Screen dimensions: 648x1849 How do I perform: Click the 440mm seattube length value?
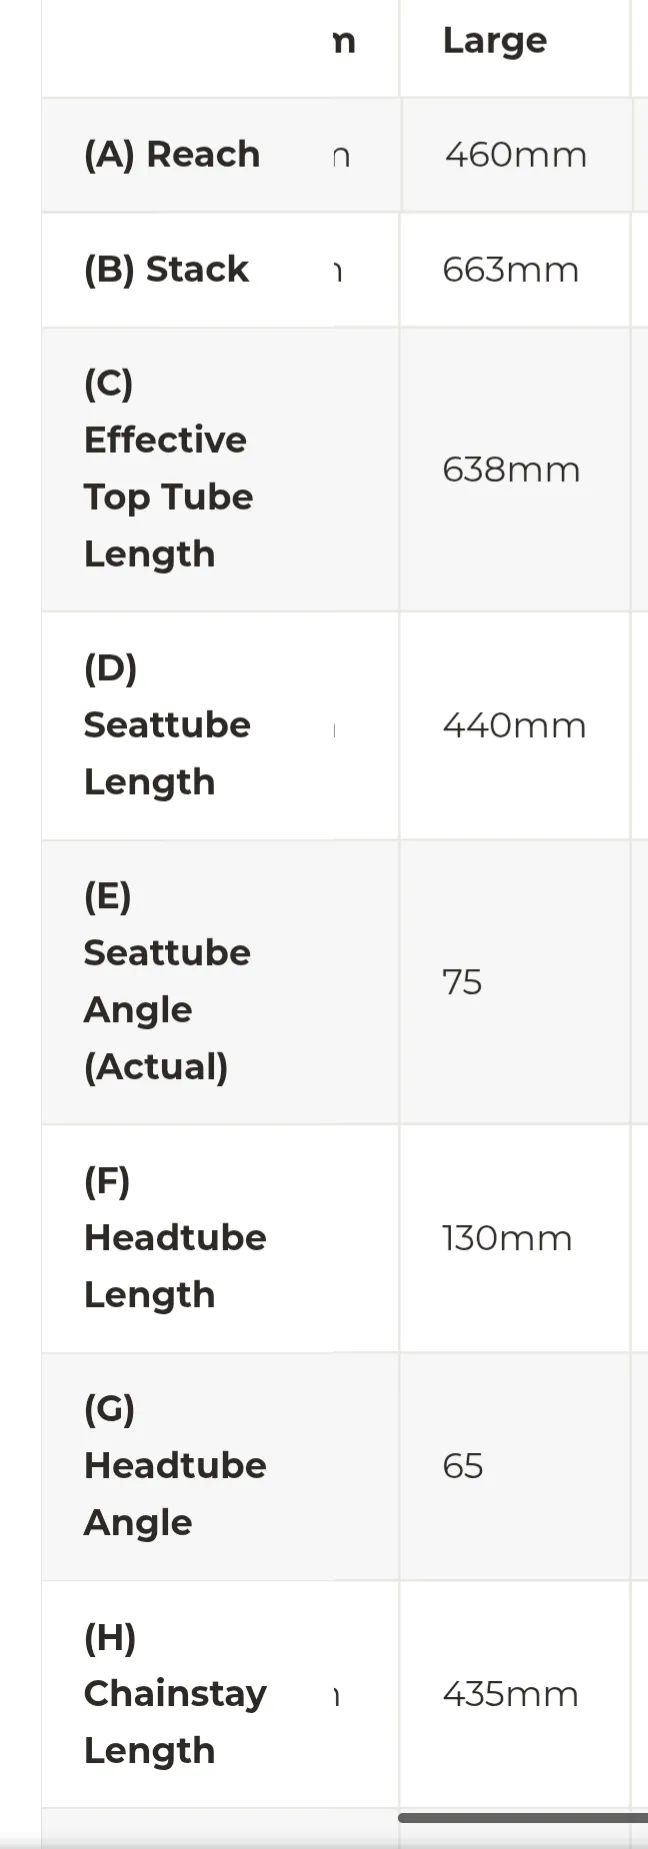pos(514,725)
